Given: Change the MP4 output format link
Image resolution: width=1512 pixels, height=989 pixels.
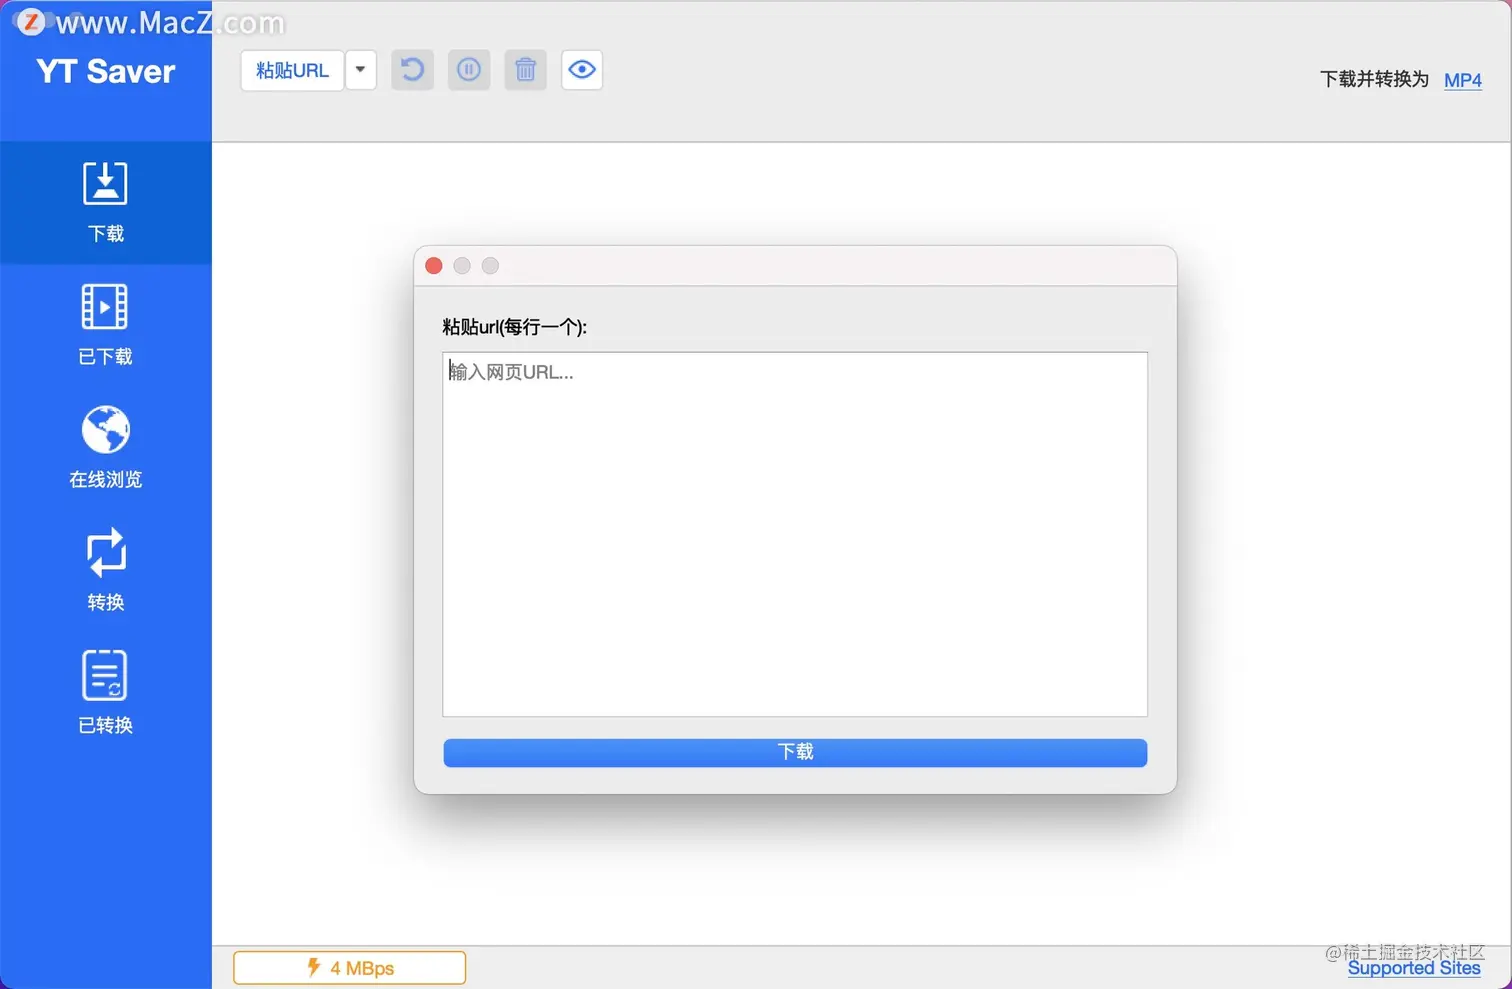Looking at the screenshot, I should pos(1463,80).
